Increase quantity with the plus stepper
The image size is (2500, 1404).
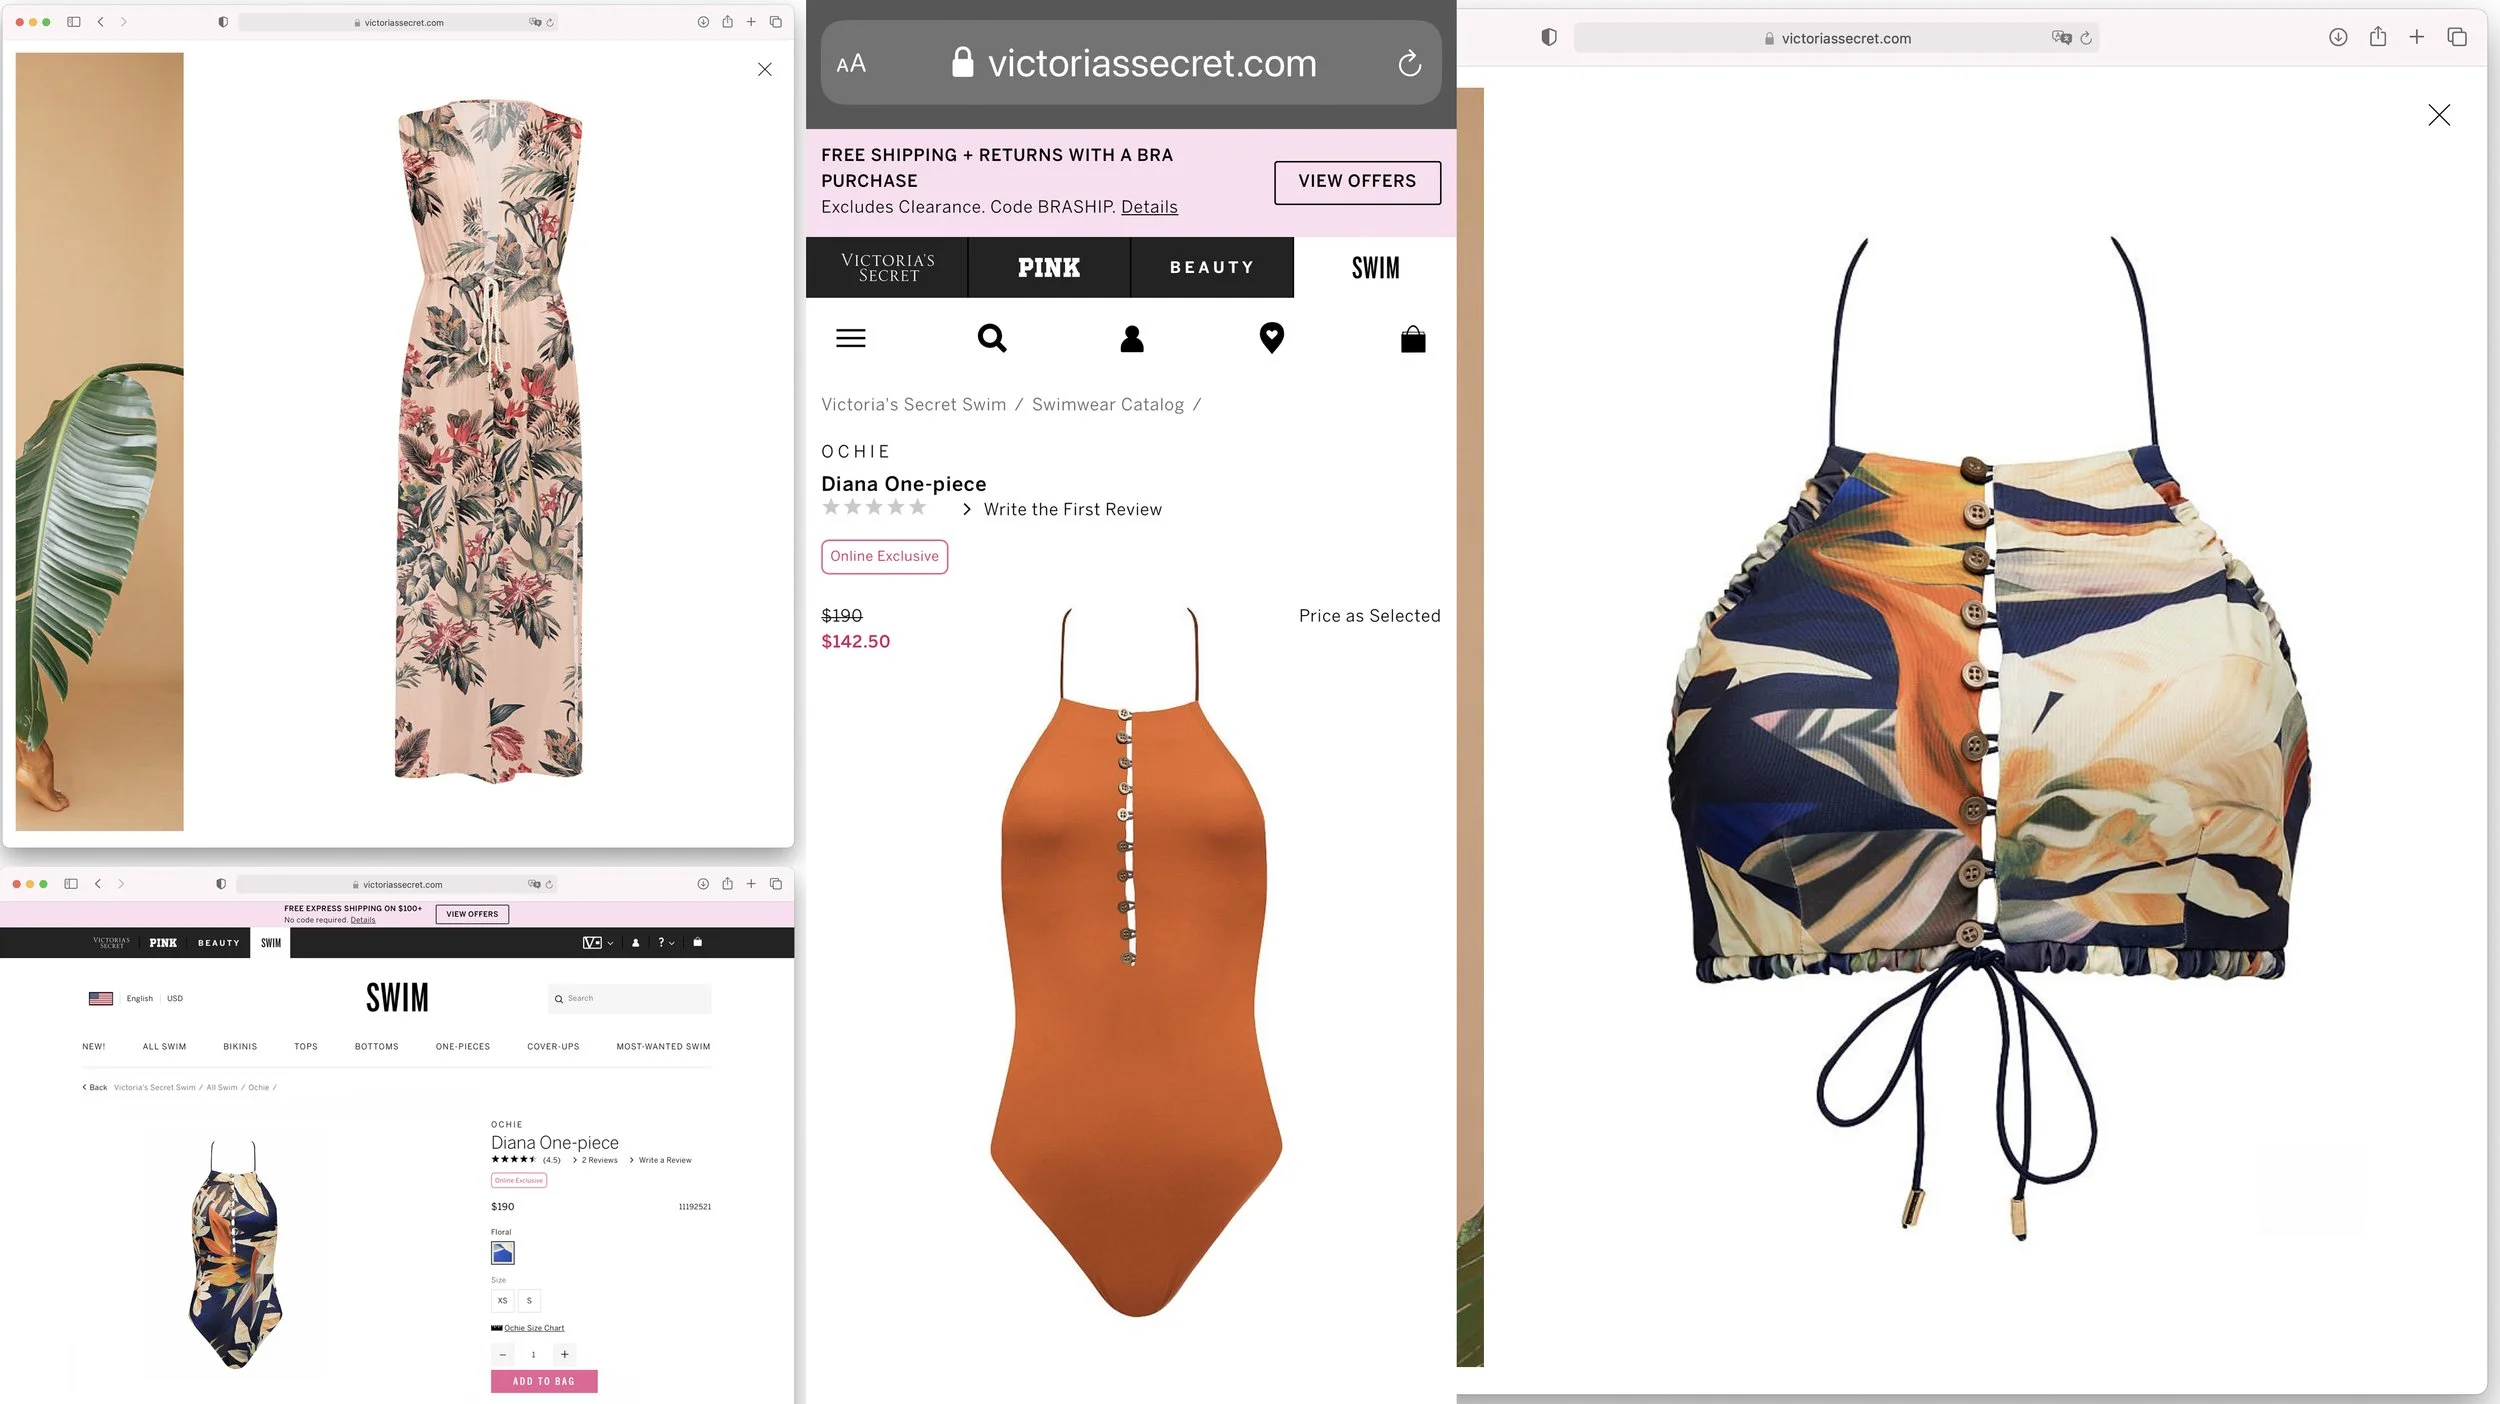click(x=565, y=1354)
